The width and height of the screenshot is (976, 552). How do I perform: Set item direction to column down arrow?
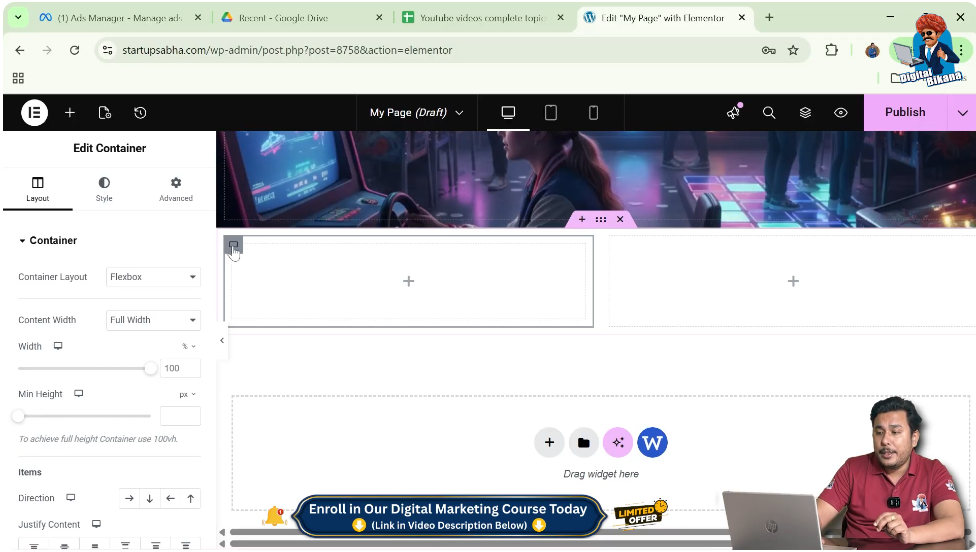[x=150, y=498]
